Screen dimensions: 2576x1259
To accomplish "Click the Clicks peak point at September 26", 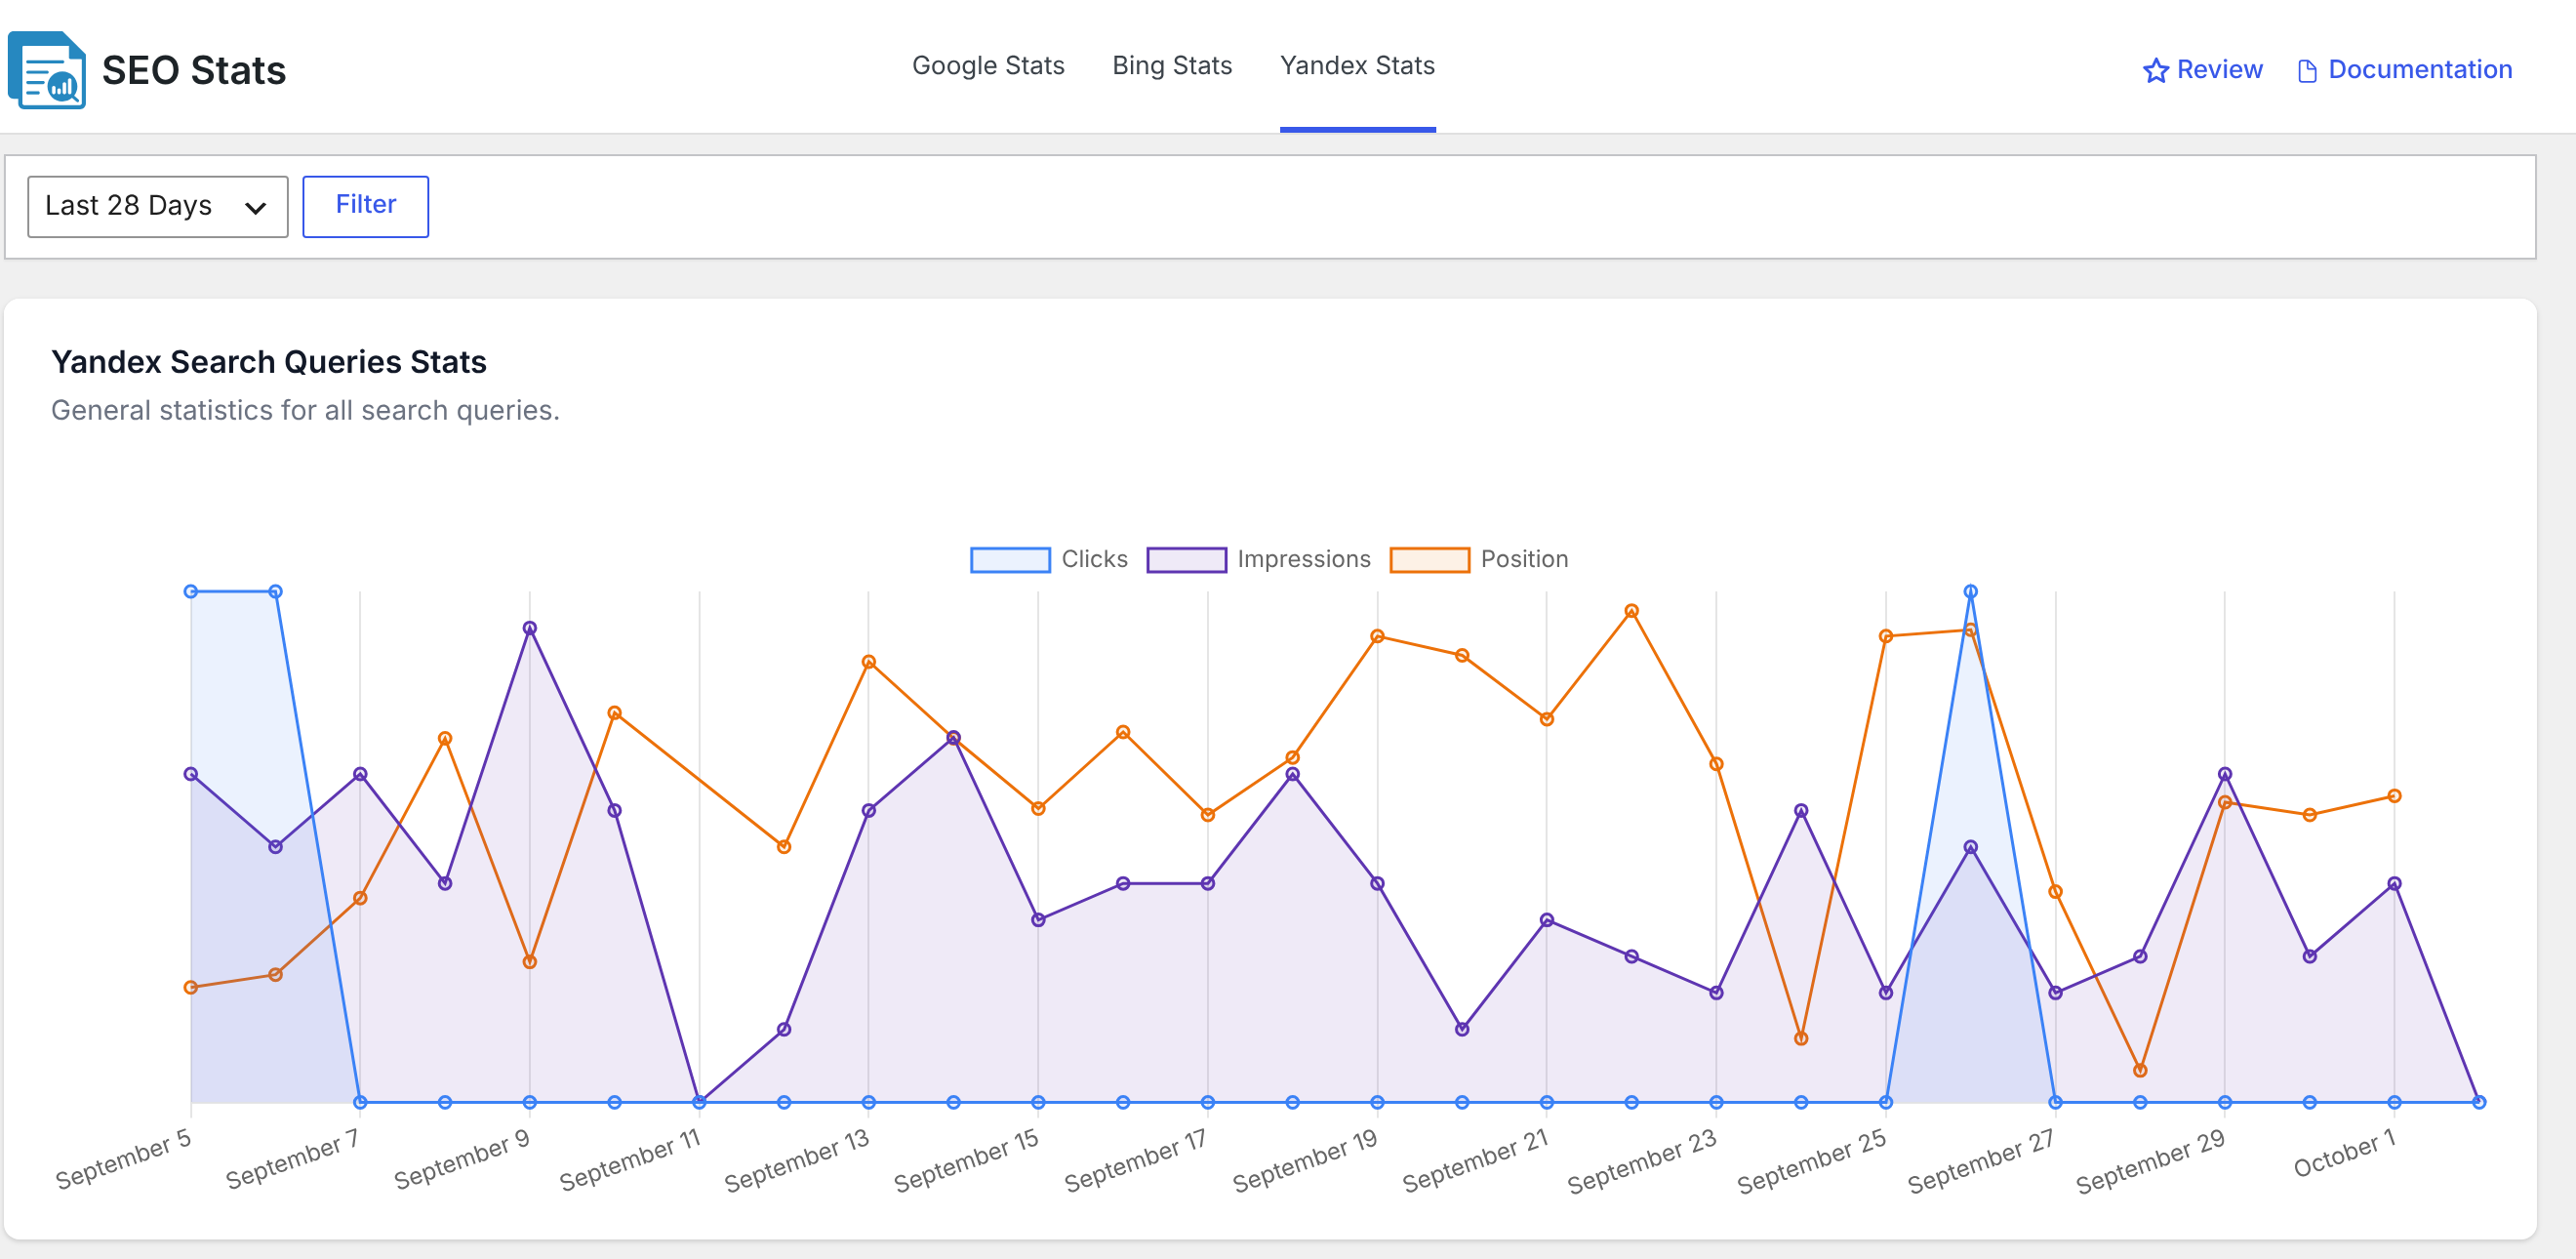I will click(1970, 591).
